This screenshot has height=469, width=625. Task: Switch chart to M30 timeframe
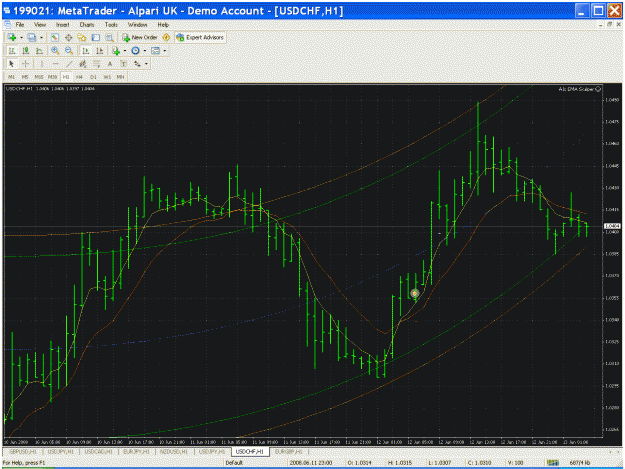[52, 77]
